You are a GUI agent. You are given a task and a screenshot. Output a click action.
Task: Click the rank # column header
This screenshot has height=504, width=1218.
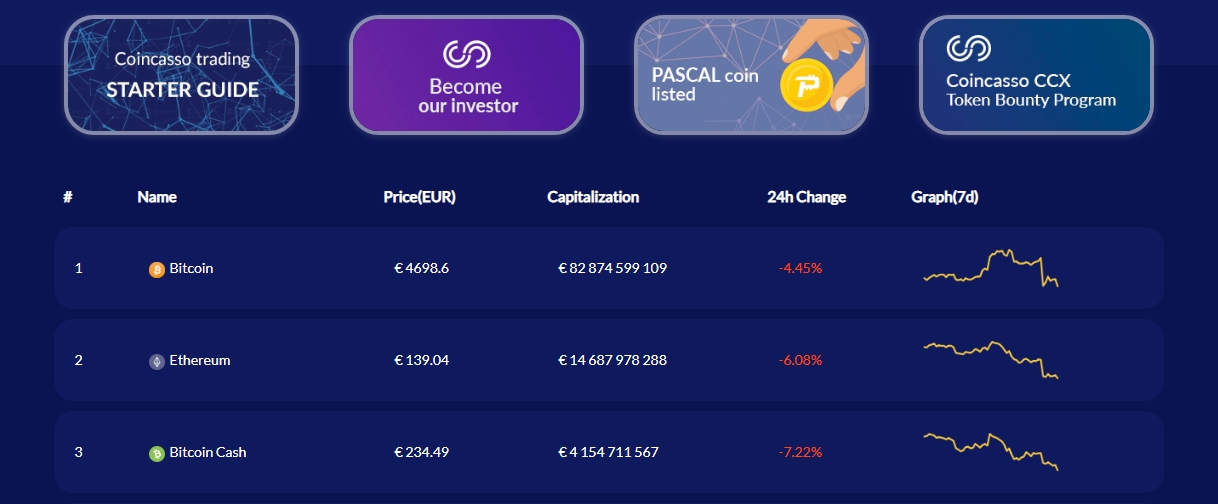tap(68, 197)
